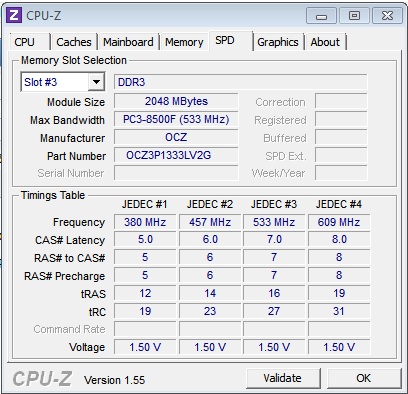This screenshot has width=408, height=394.
Task: Click the JEDEC #2 column header
Action: (x=210, y=204)
